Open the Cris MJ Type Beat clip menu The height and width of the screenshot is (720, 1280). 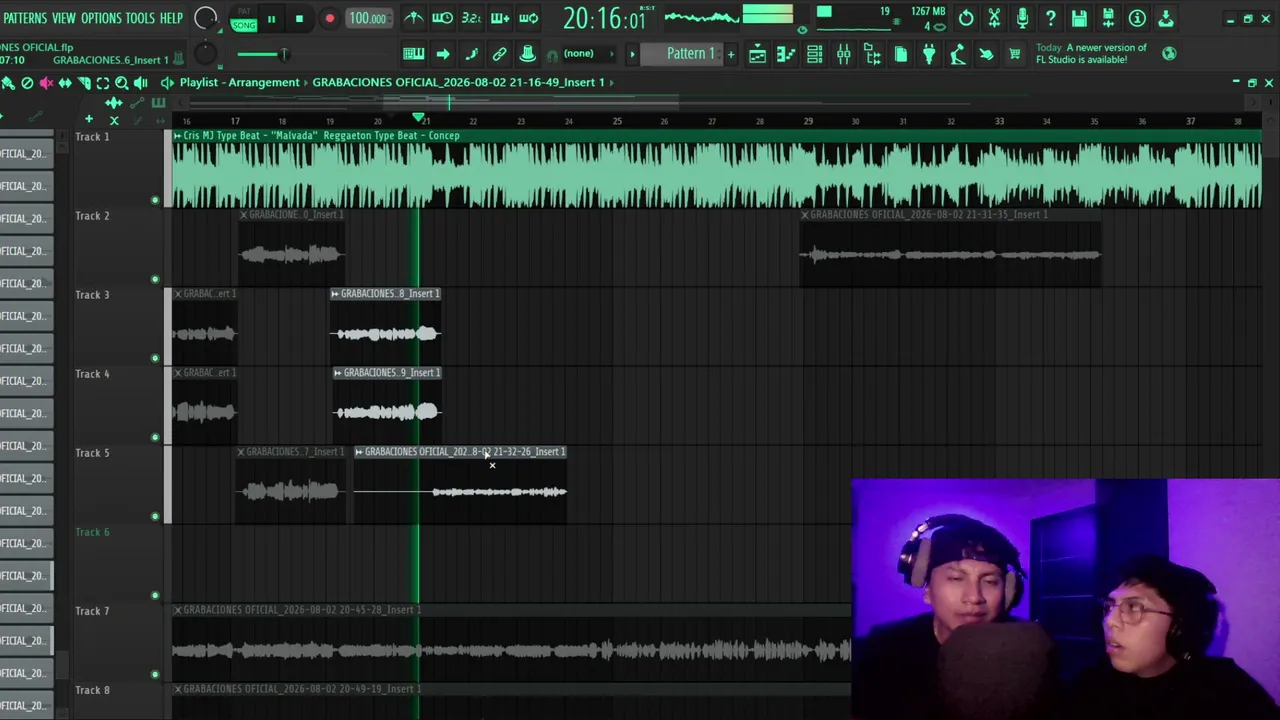[178, 136]
